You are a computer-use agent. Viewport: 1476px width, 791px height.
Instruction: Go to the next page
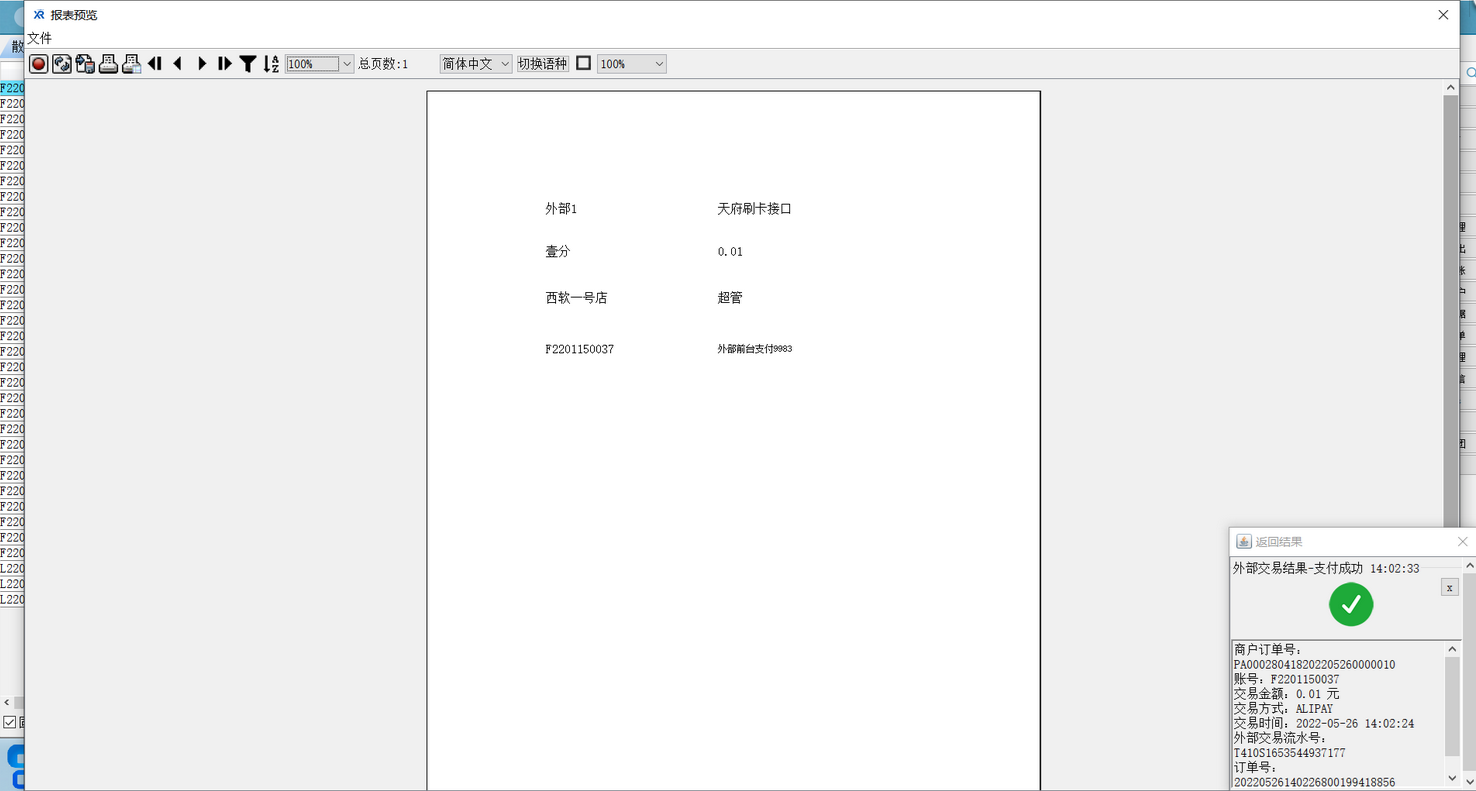202,64
